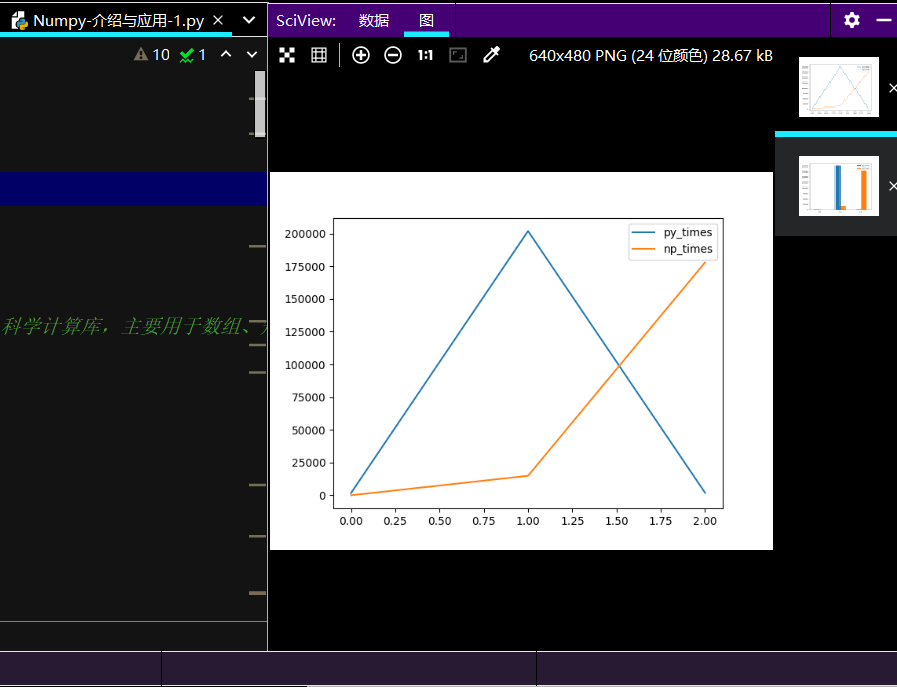The height and width of the screenshot is (687, 897).
Task: Close the Numpy-介绍与应用-1.py editor tab
Action: click(x=218, y=20)
